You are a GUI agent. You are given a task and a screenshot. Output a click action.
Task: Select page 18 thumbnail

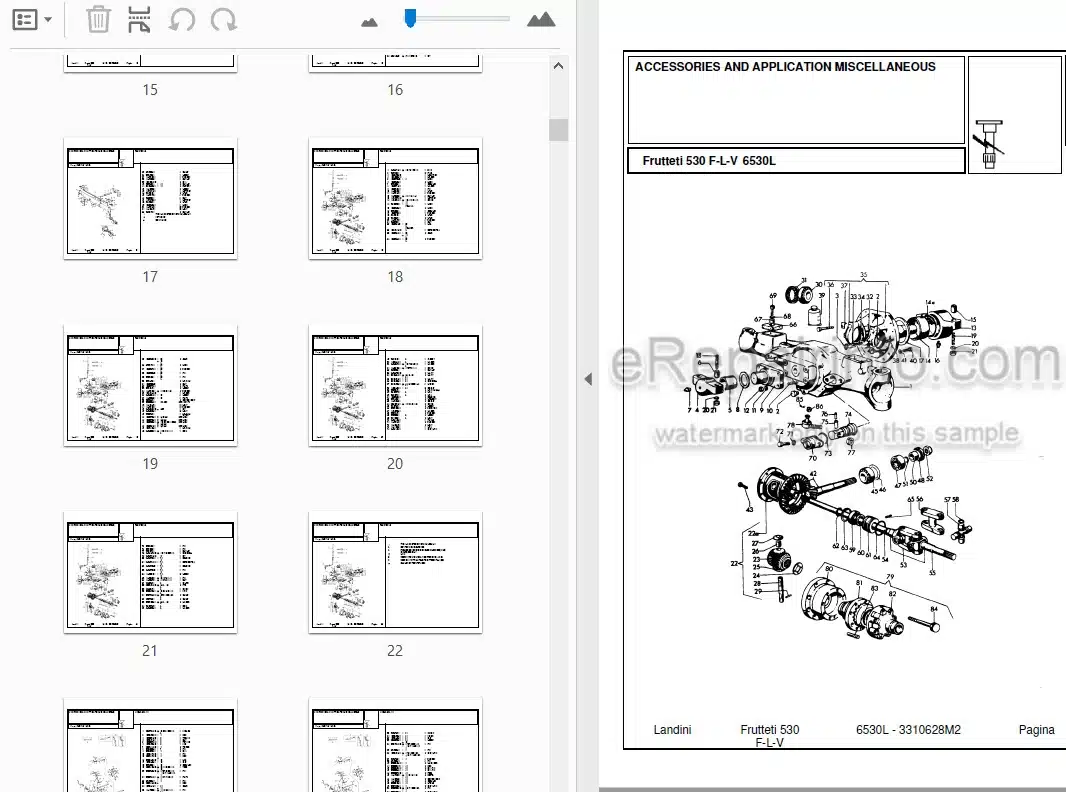click(x=395, y=199)
